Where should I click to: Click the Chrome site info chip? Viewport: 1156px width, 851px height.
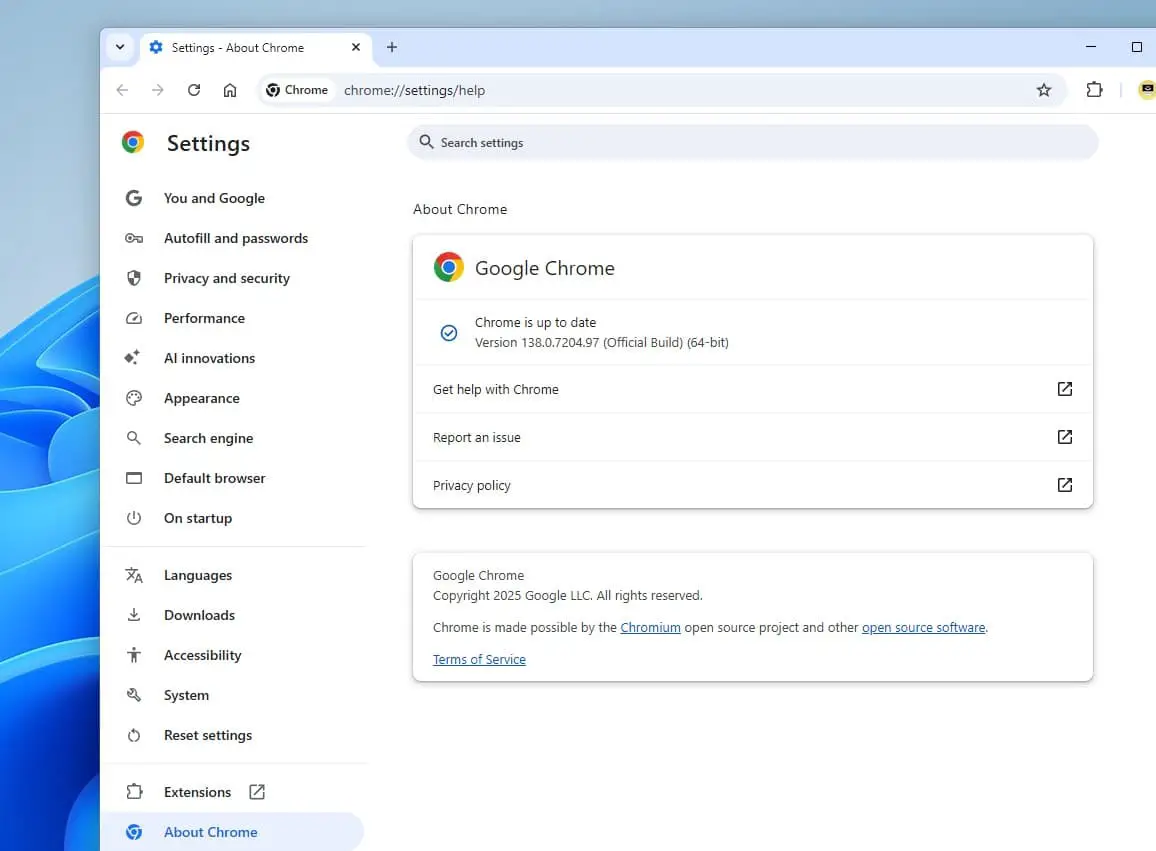point(297,90)
